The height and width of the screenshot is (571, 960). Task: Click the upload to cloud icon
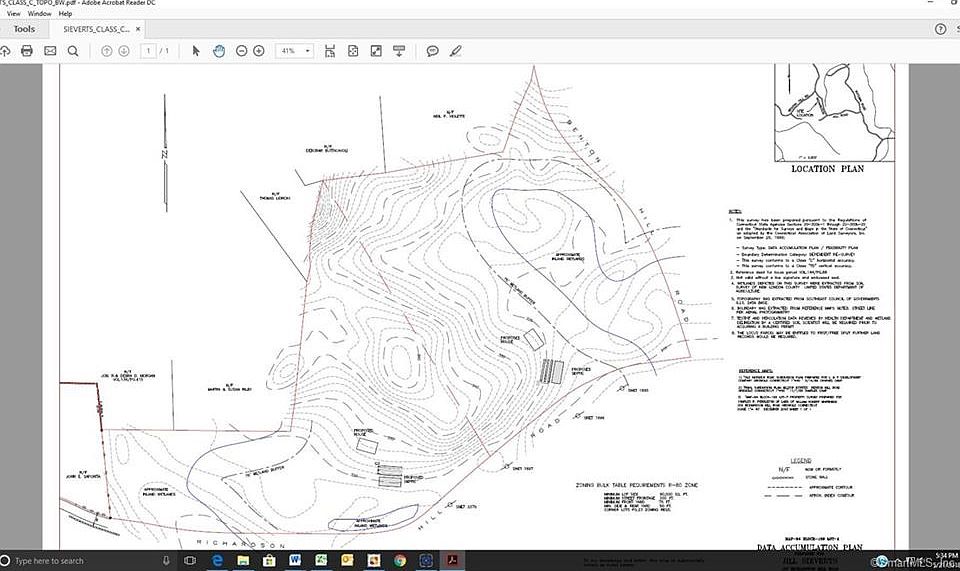(x=4, y=51)
